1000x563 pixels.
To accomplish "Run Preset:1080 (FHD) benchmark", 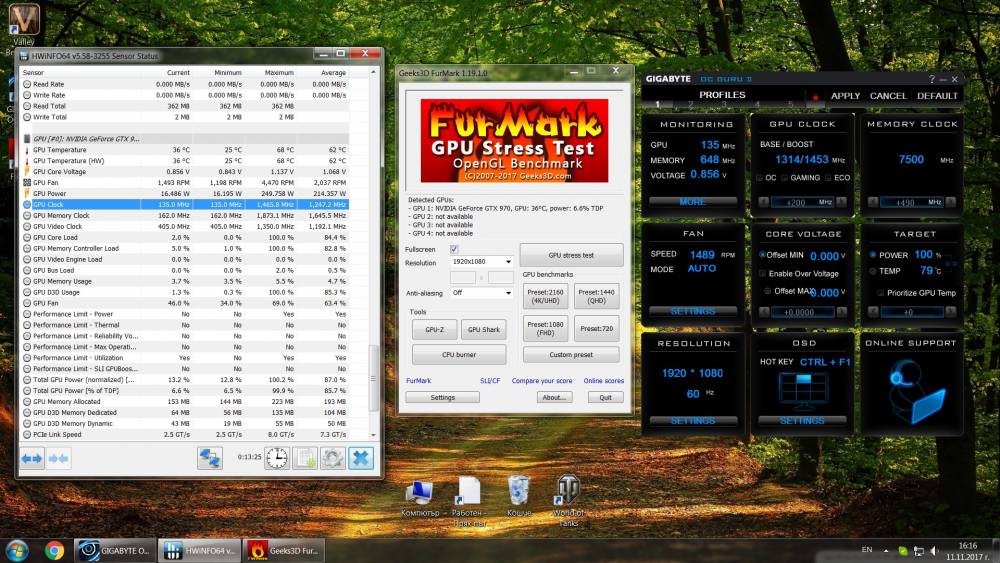I will 545,328.
